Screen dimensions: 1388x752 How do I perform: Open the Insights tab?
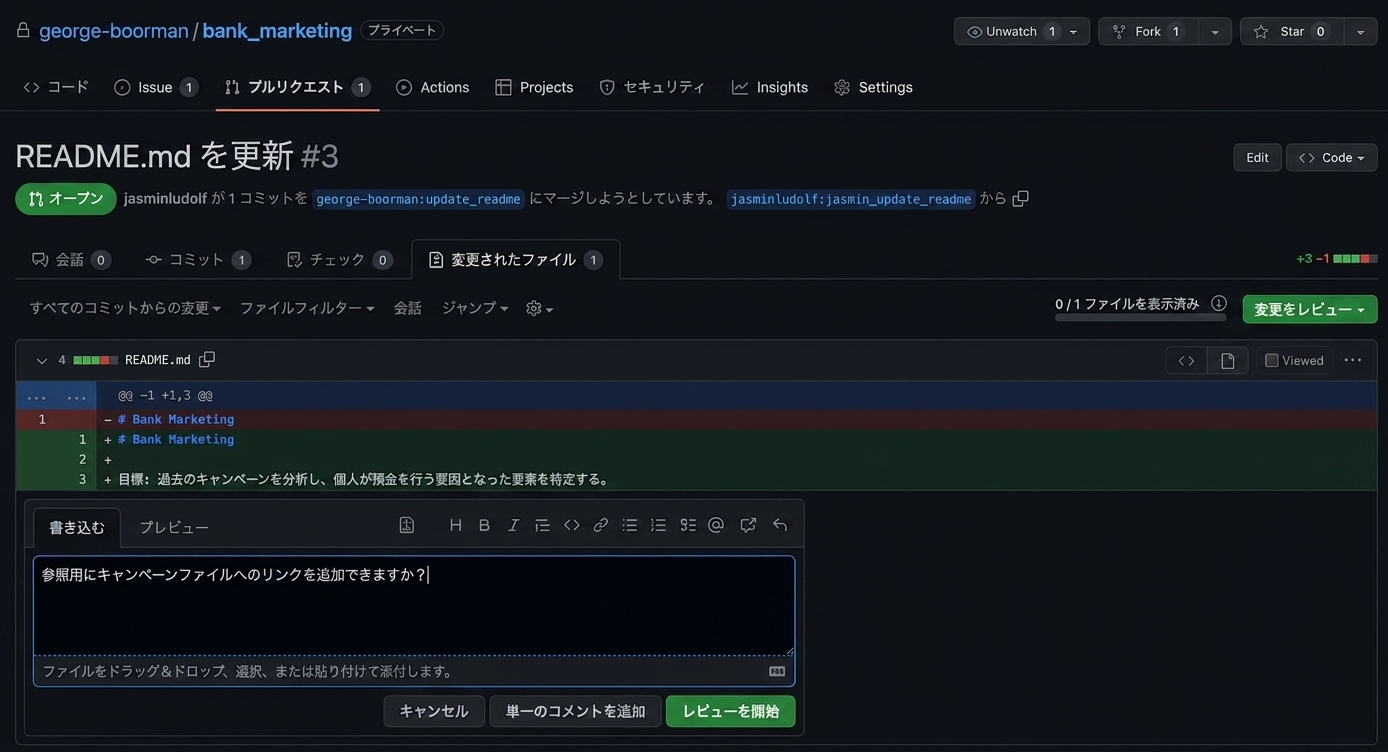(770, 87)
